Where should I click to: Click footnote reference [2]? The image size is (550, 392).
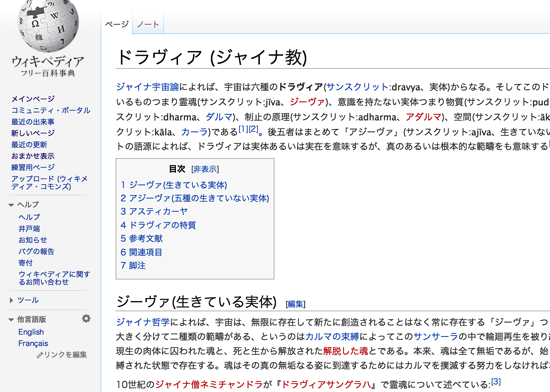(x=253, y=129)
